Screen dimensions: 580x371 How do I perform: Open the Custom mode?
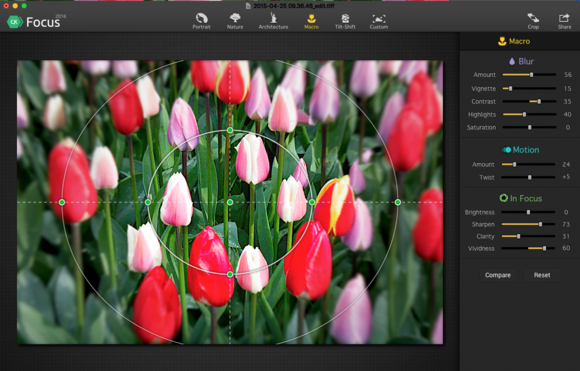(379, 21)
